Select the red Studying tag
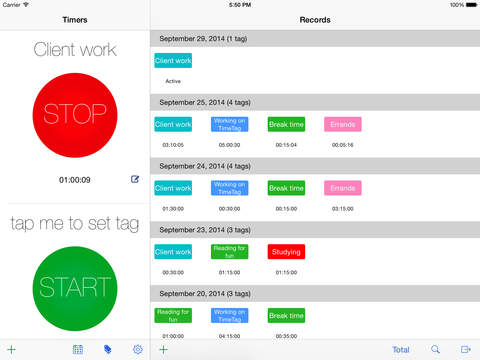 pos(286,252)
